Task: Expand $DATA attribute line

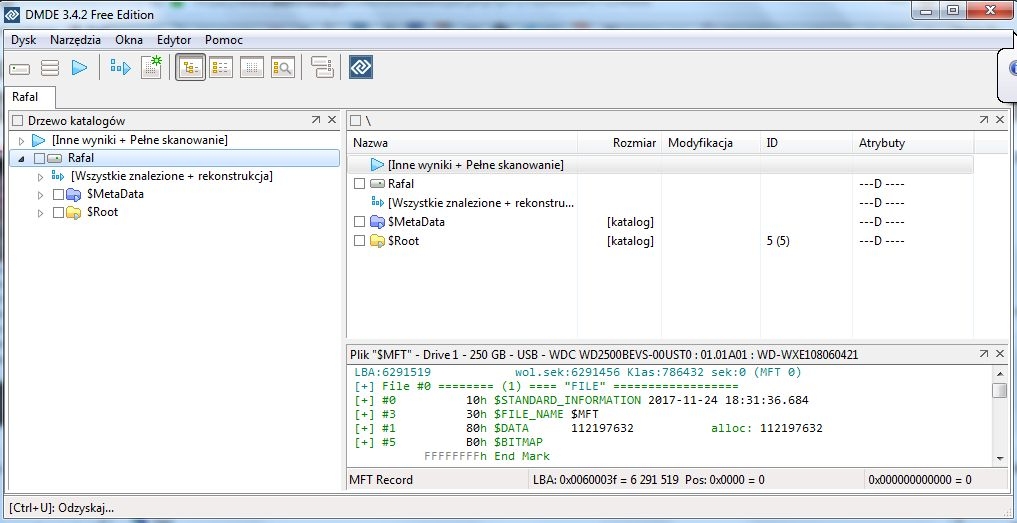Action: [x=365, y=428]
